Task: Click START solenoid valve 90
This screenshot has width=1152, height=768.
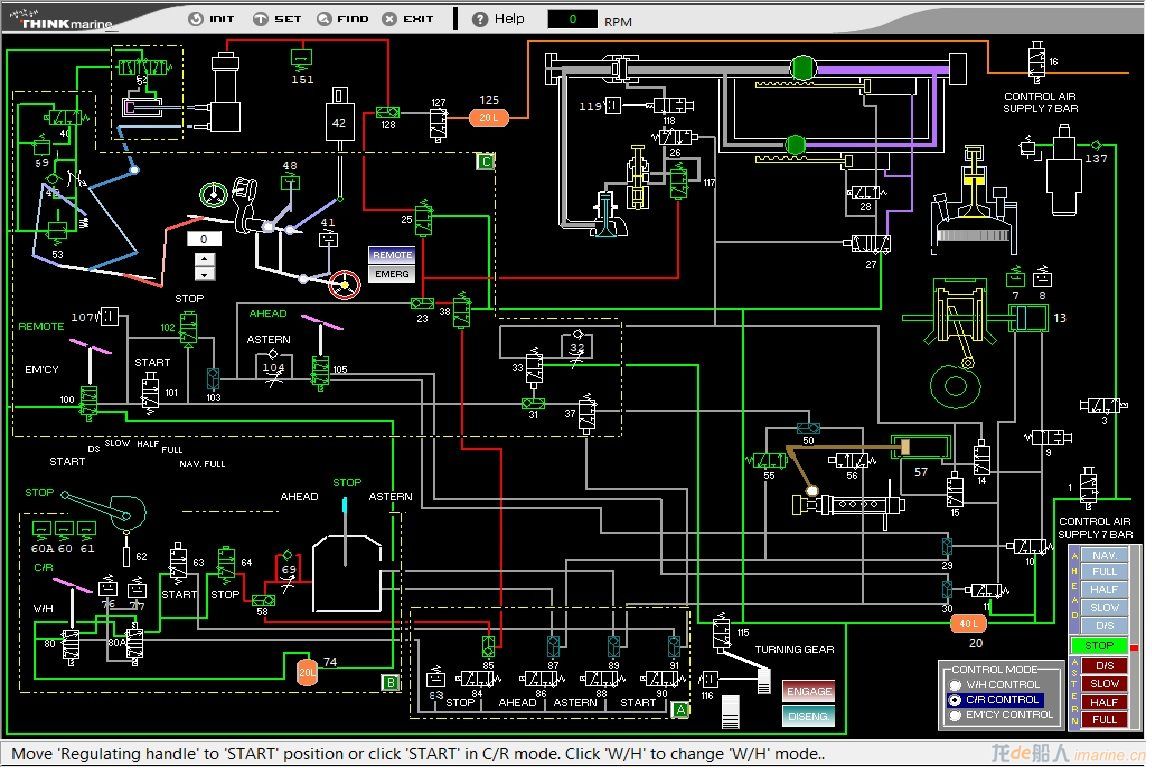Action: 663,678
